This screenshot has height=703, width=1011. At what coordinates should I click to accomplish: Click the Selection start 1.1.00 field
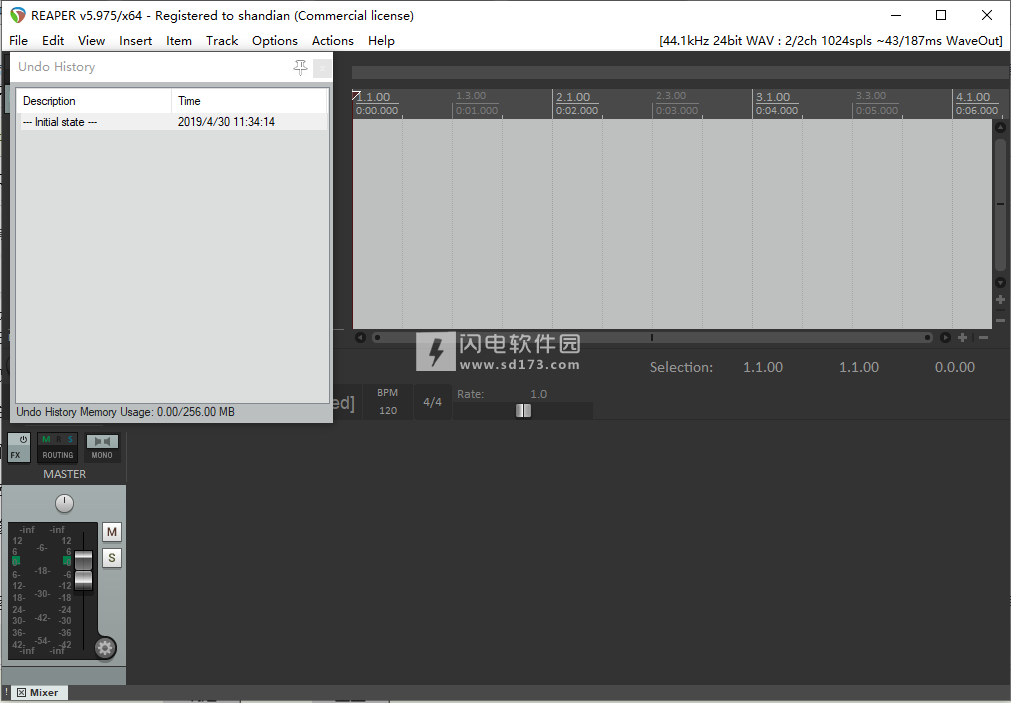[763, 367]
